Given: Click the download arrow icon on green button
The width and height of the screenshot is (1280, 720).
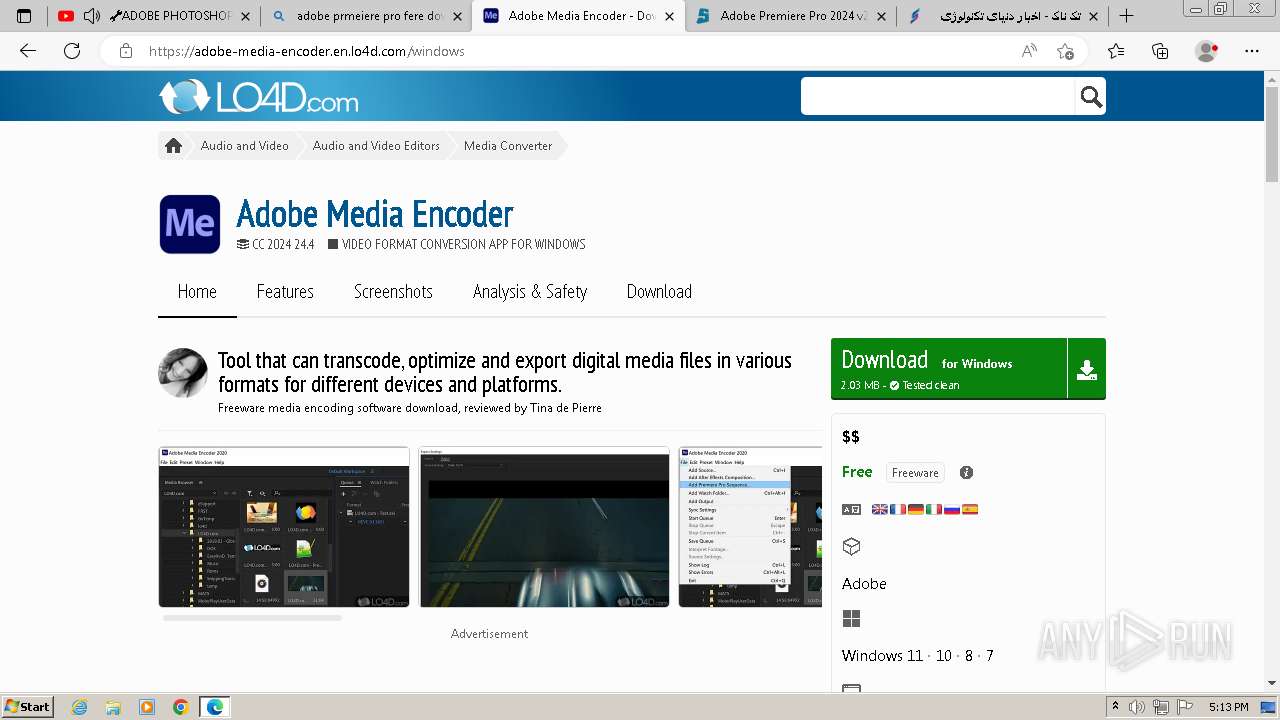Looking at the screenshot, I should click(x=1087, y=370).
